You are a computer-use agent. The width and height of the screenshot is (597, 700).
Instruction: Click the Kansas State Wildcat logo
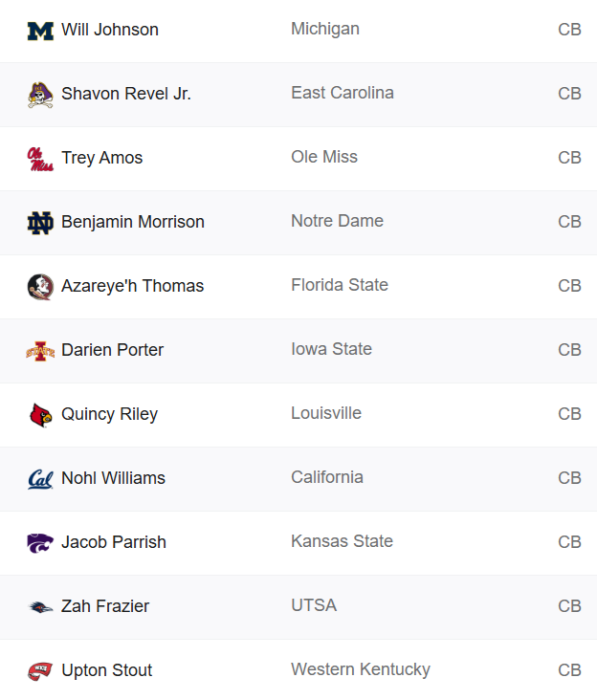click(40, 543)
